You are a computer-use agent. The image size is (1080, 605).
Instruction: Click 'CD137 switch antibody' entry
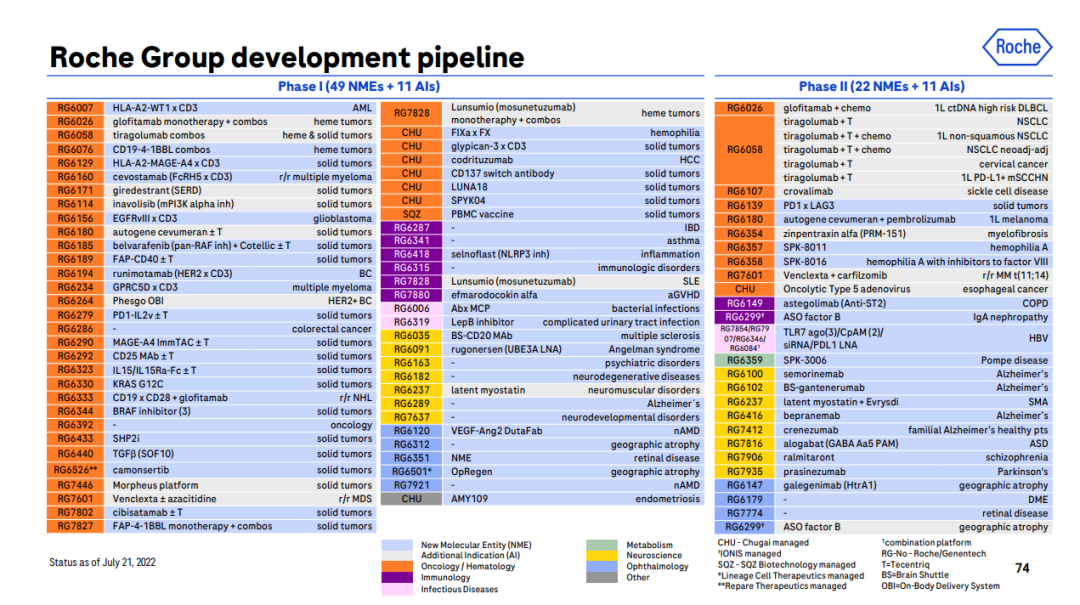pos(502,174)
